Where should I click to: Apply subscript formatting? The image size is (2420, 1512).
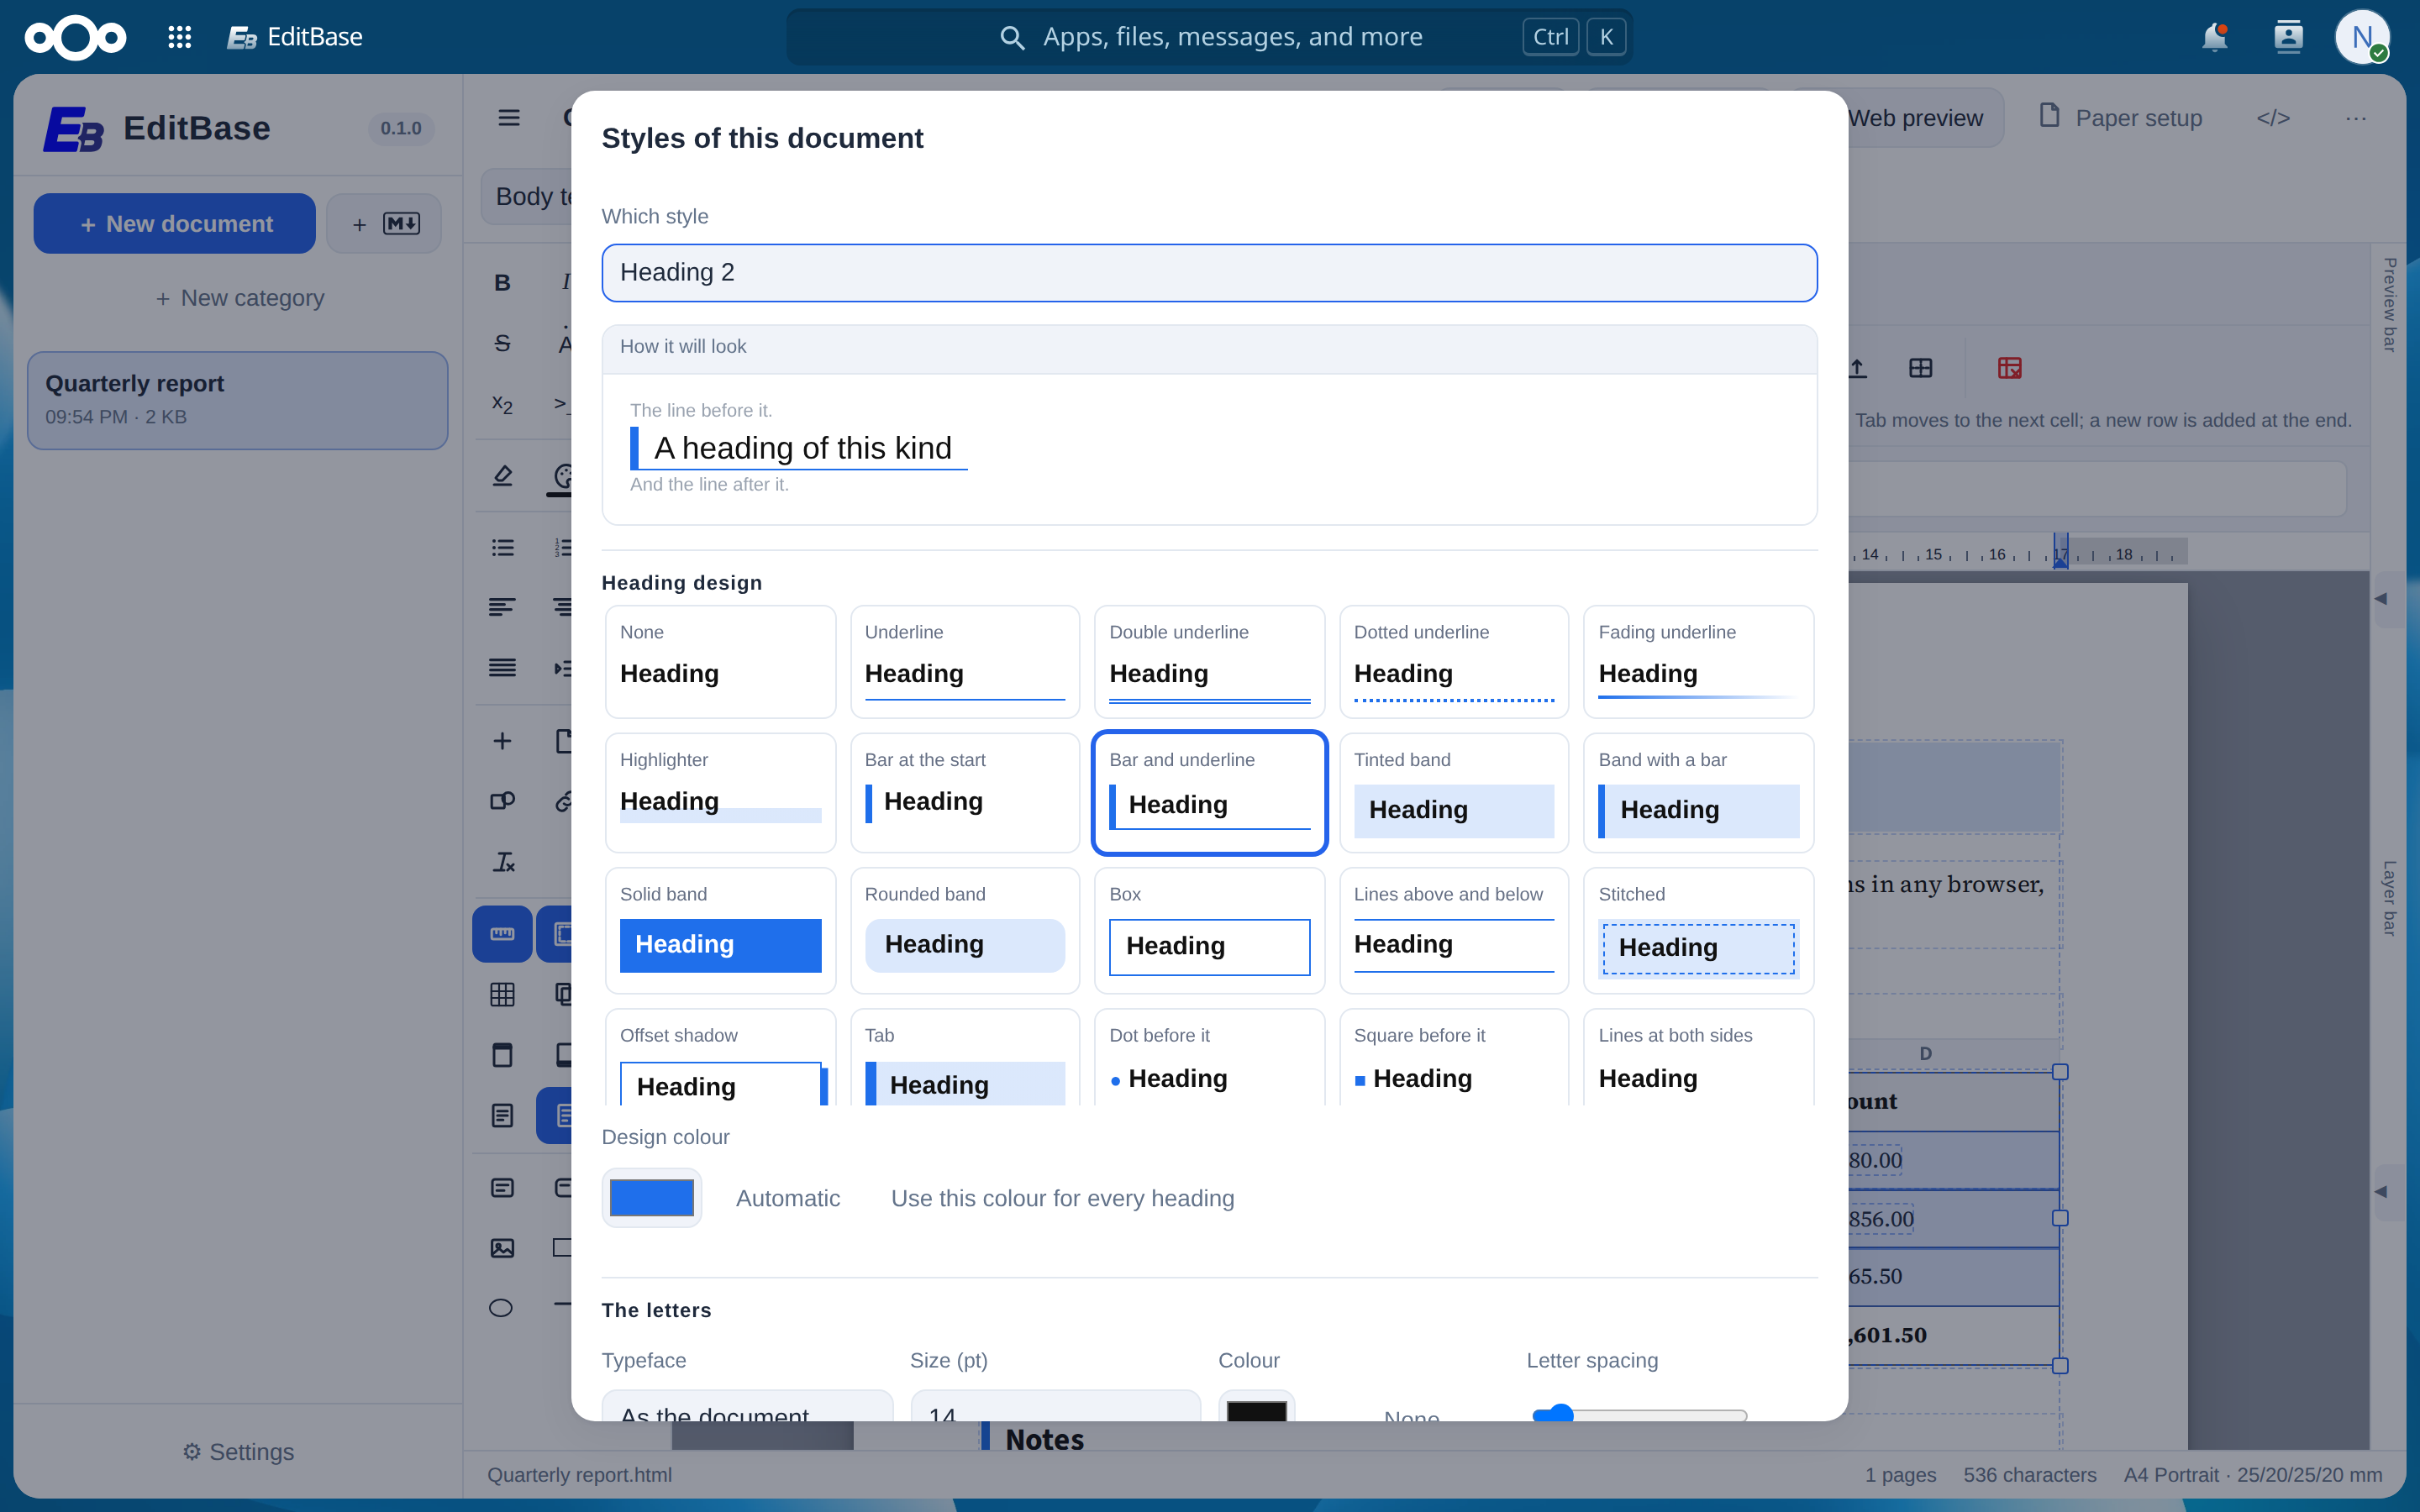pos(502,404)
